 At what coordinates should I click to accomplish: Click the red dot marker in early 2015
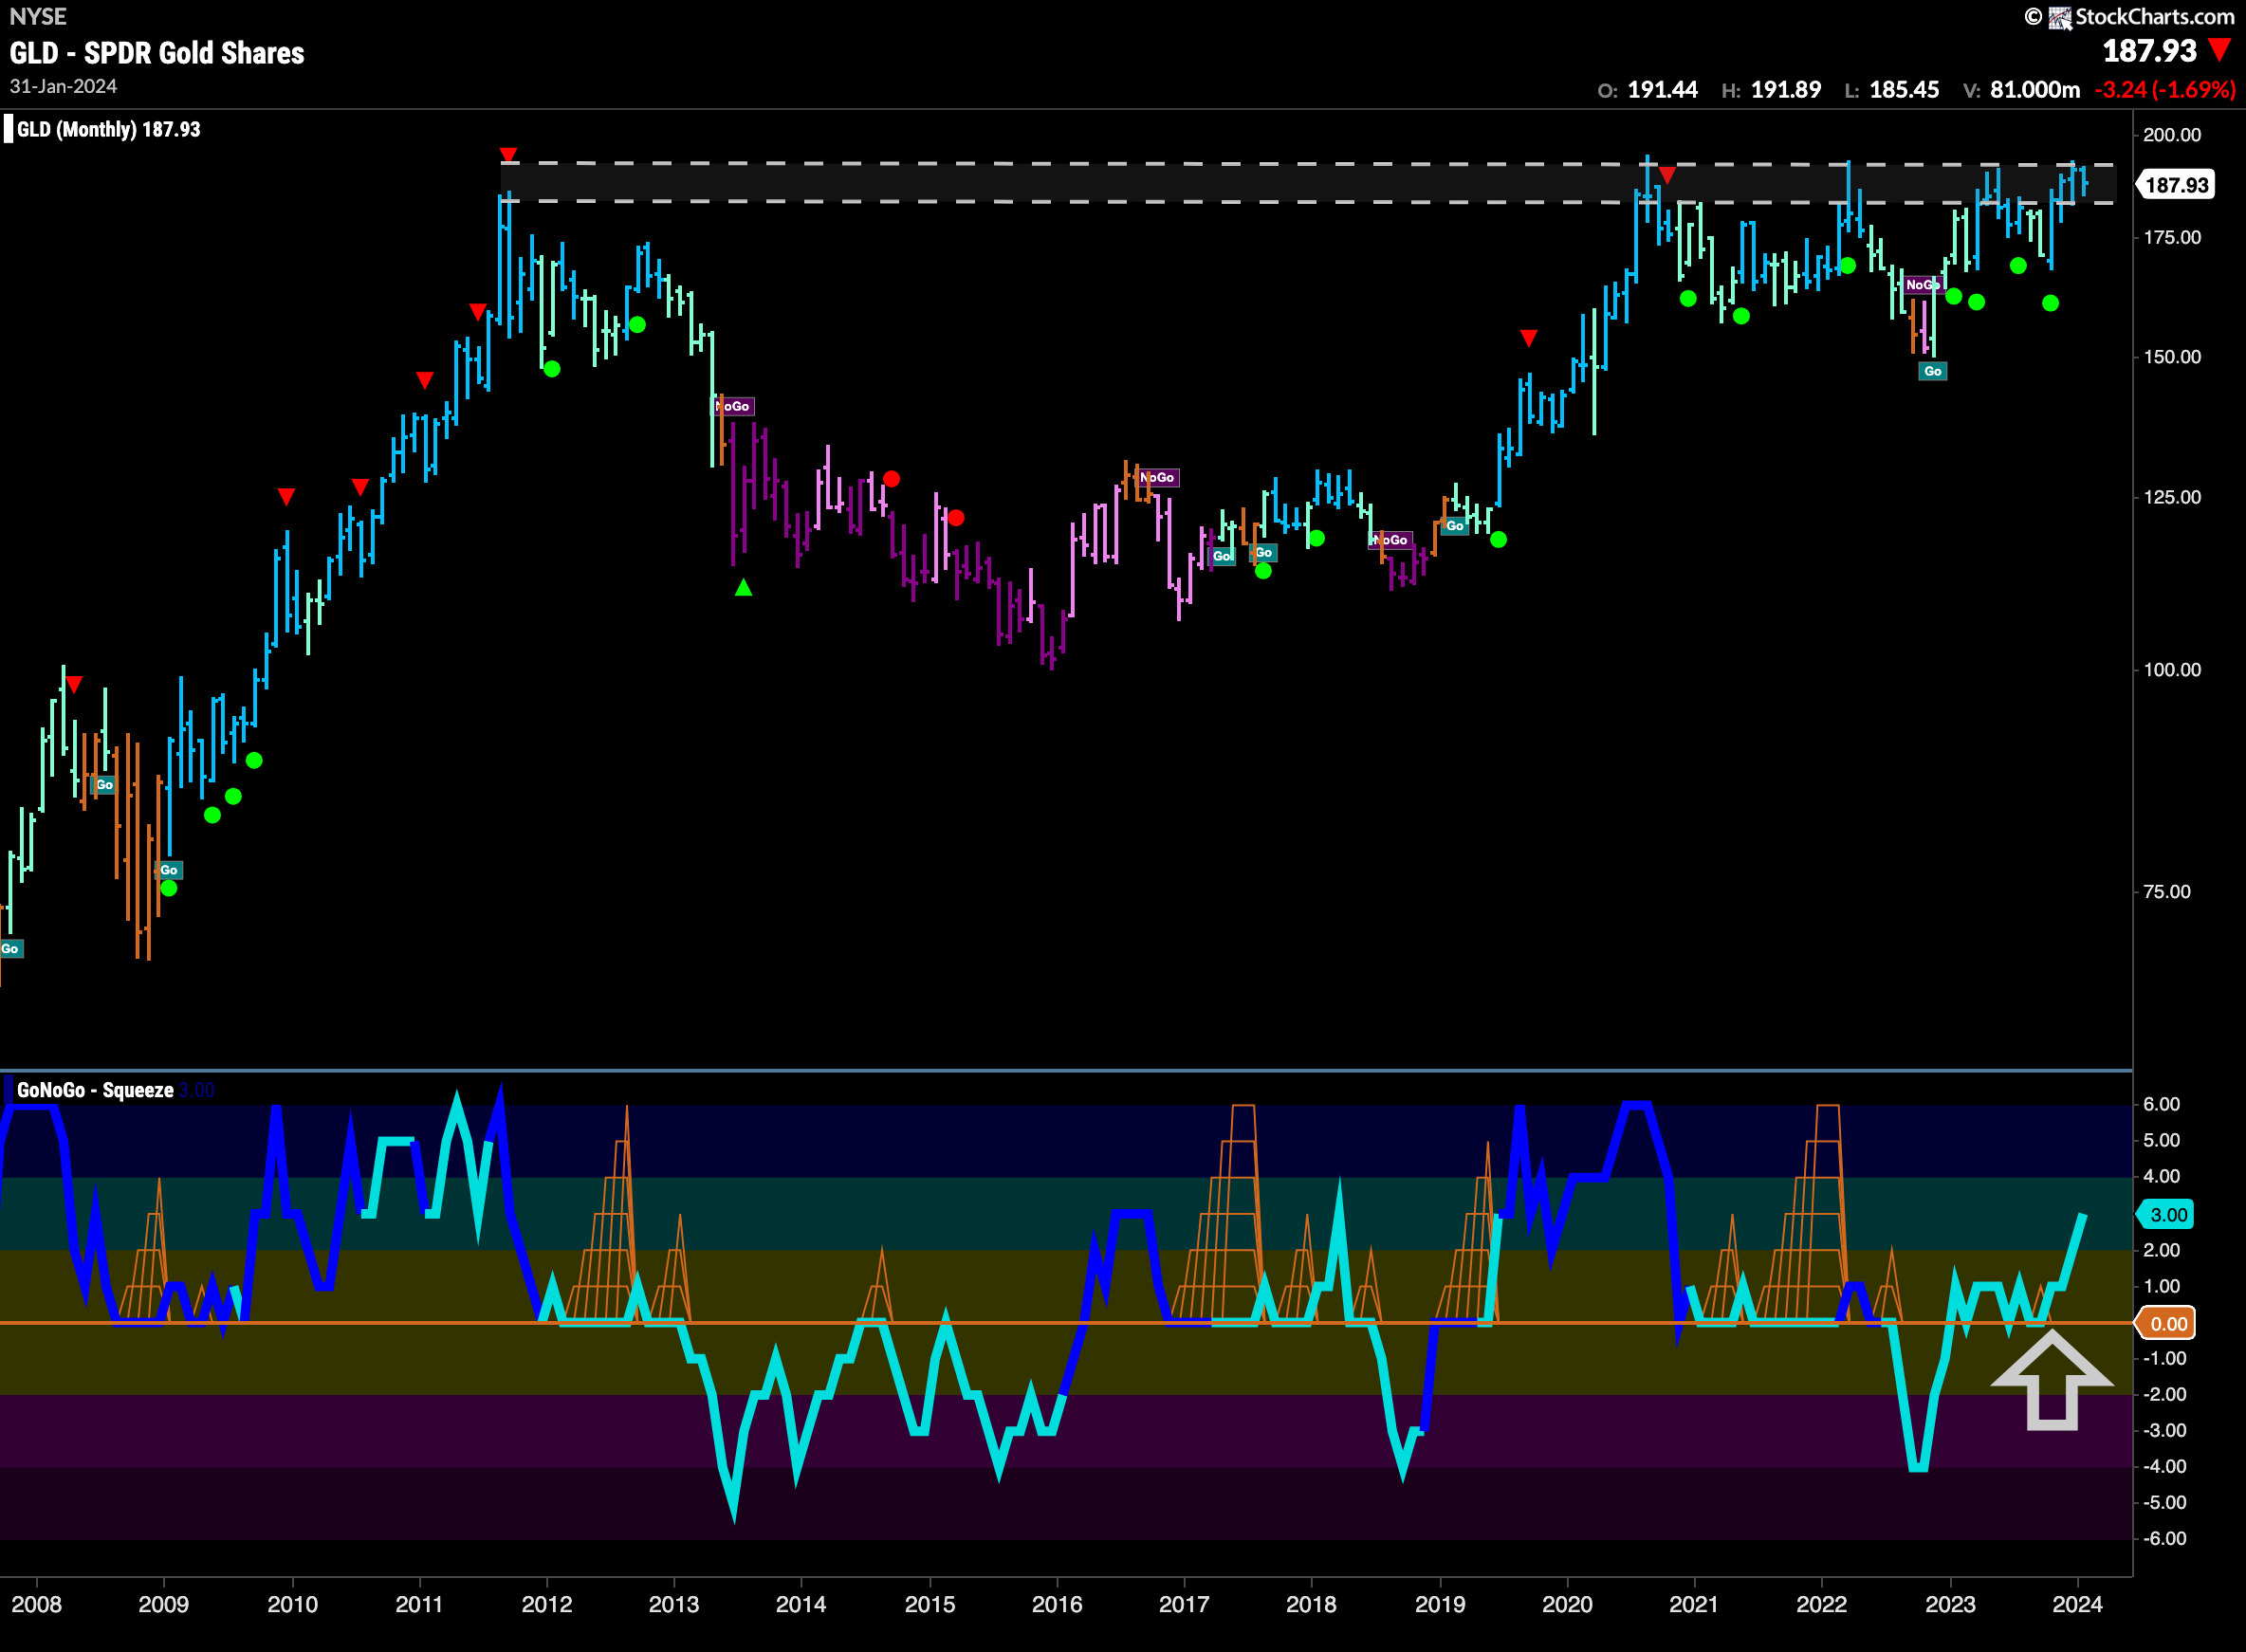pyautogui.click(x=956, y=517)
